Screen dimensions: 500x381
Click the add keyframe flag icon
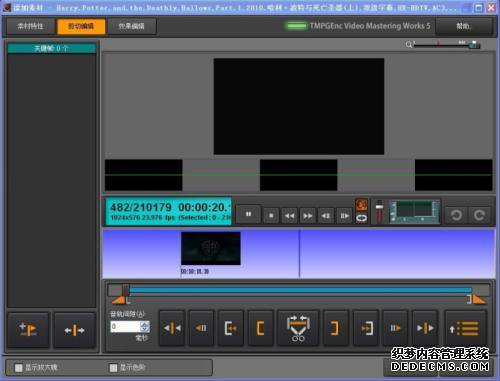pyautogui.click(x=28, y=330)
